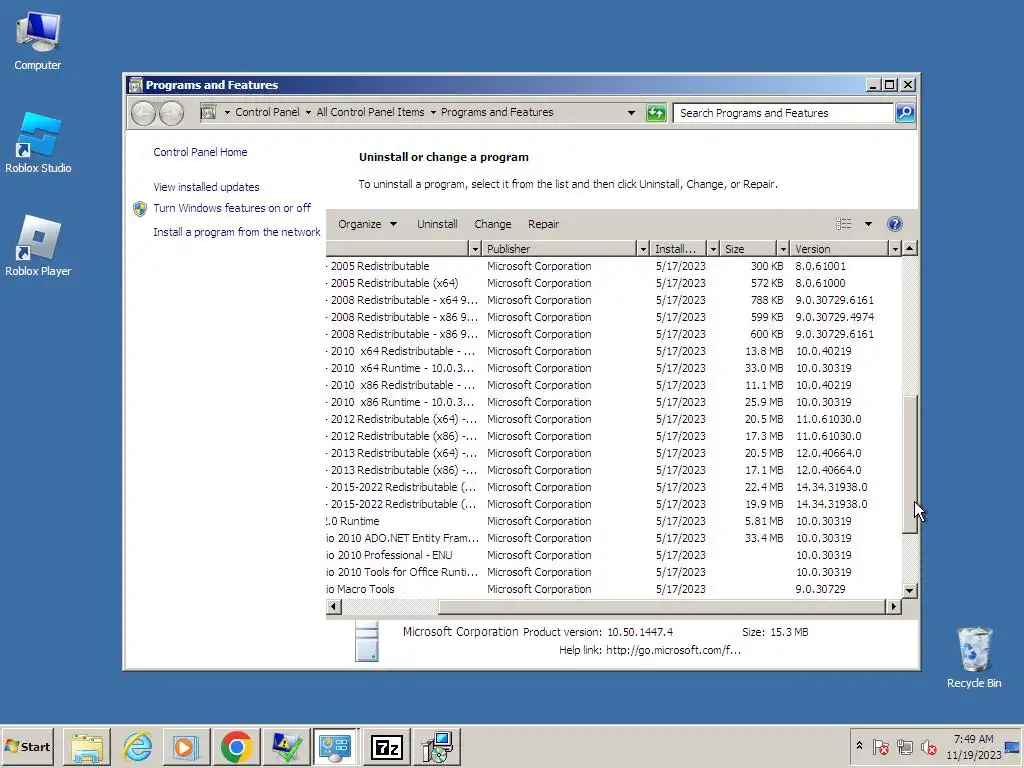The height and width of the screenshot is (768, 1024).
Task: Click the scroll down arrow of list
Action: pos(910,590)
